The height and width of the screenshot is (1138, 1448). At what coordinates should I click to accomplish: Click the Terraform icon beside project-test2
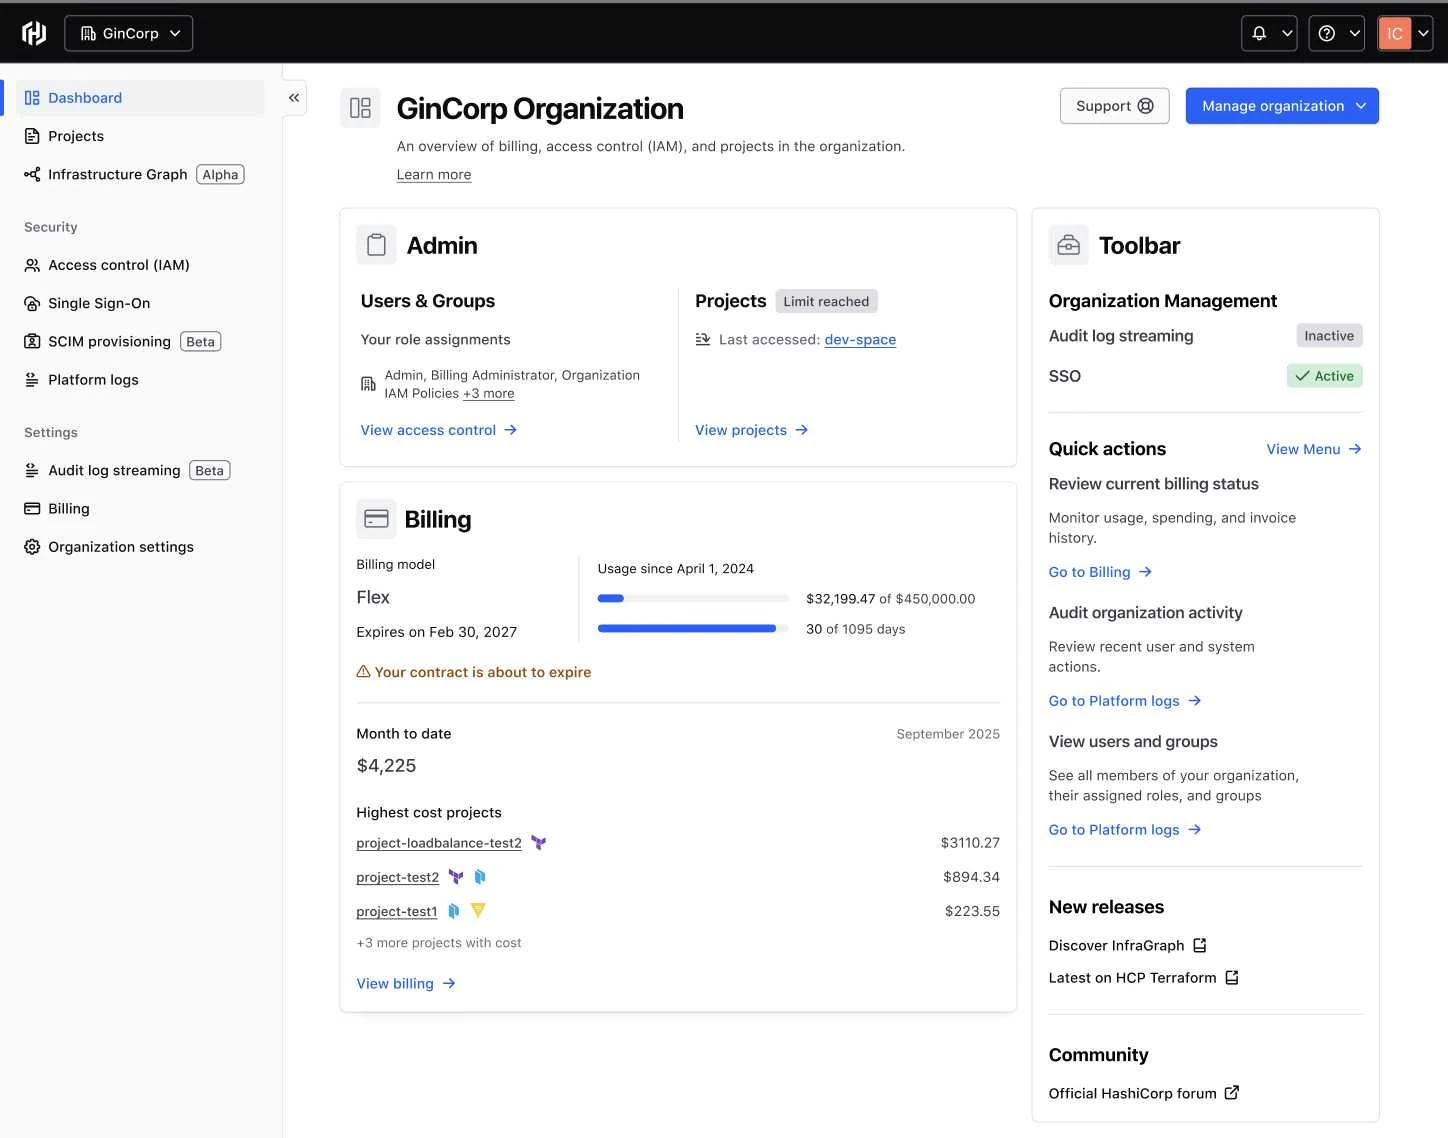[x=456, y=877]
